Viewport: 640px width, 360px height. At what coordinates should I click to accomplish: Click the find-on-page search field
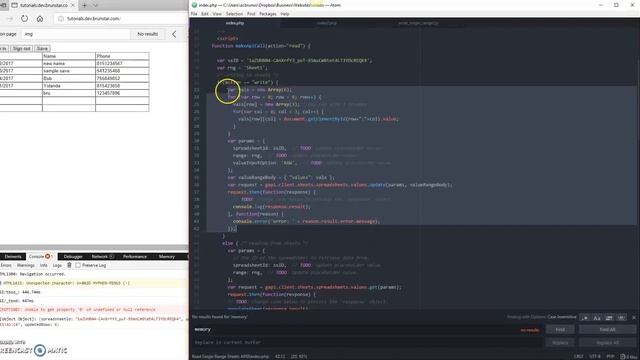coord(76,34)
